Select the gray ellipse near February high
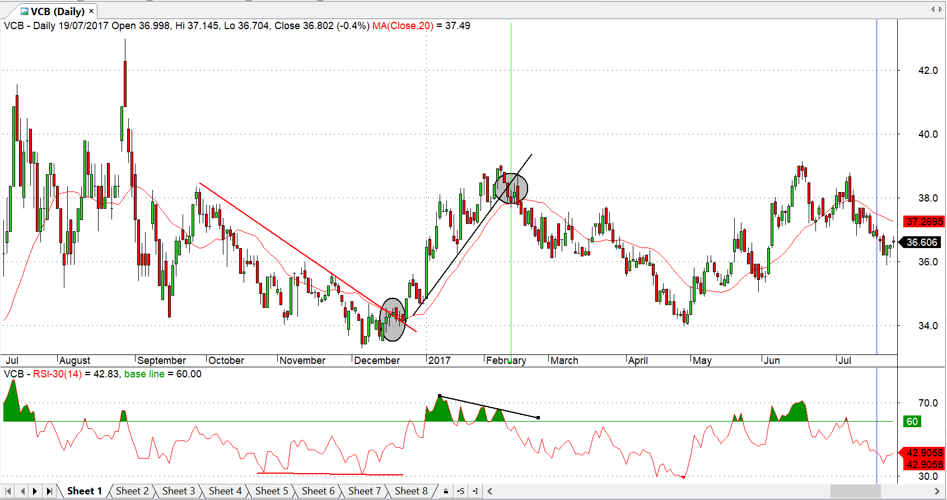 [x=511, y=188]
